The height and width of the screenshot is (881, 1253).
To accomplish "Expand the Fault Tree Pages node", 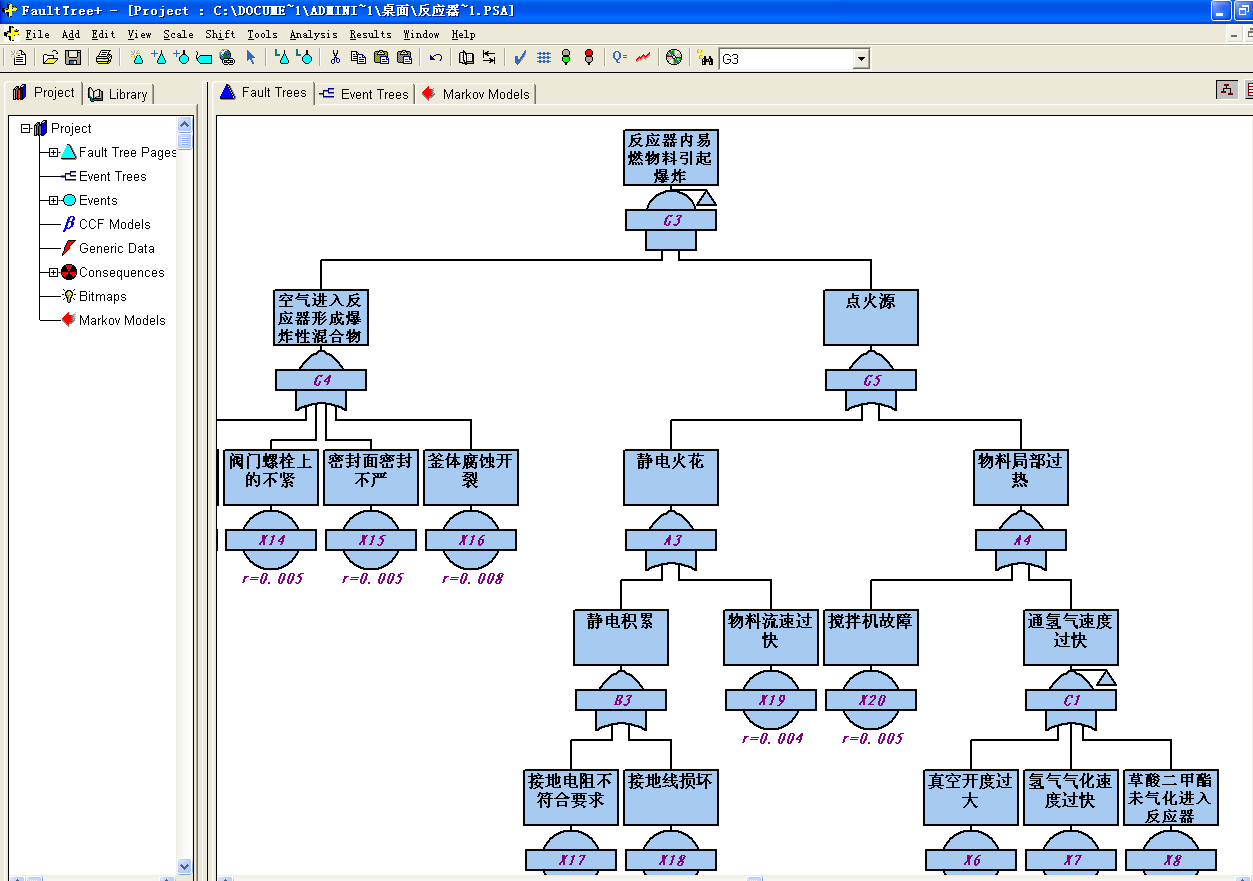I will click(53, 152).
